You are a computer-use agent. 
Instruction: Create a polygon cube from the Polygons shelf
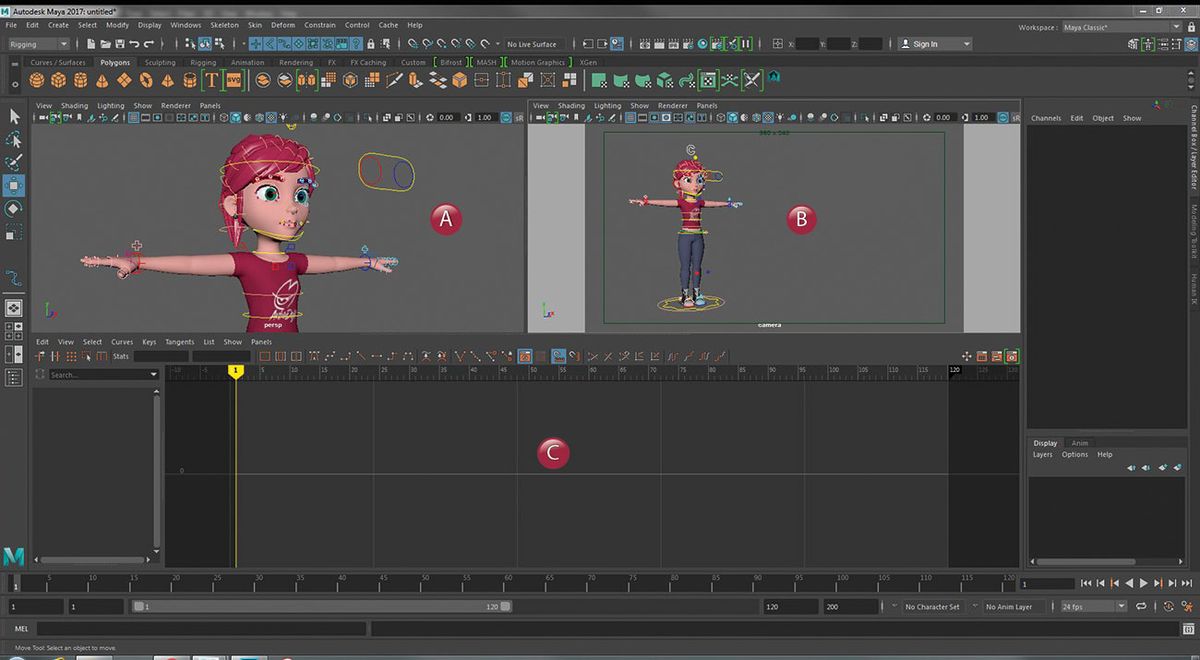point(57,78)
